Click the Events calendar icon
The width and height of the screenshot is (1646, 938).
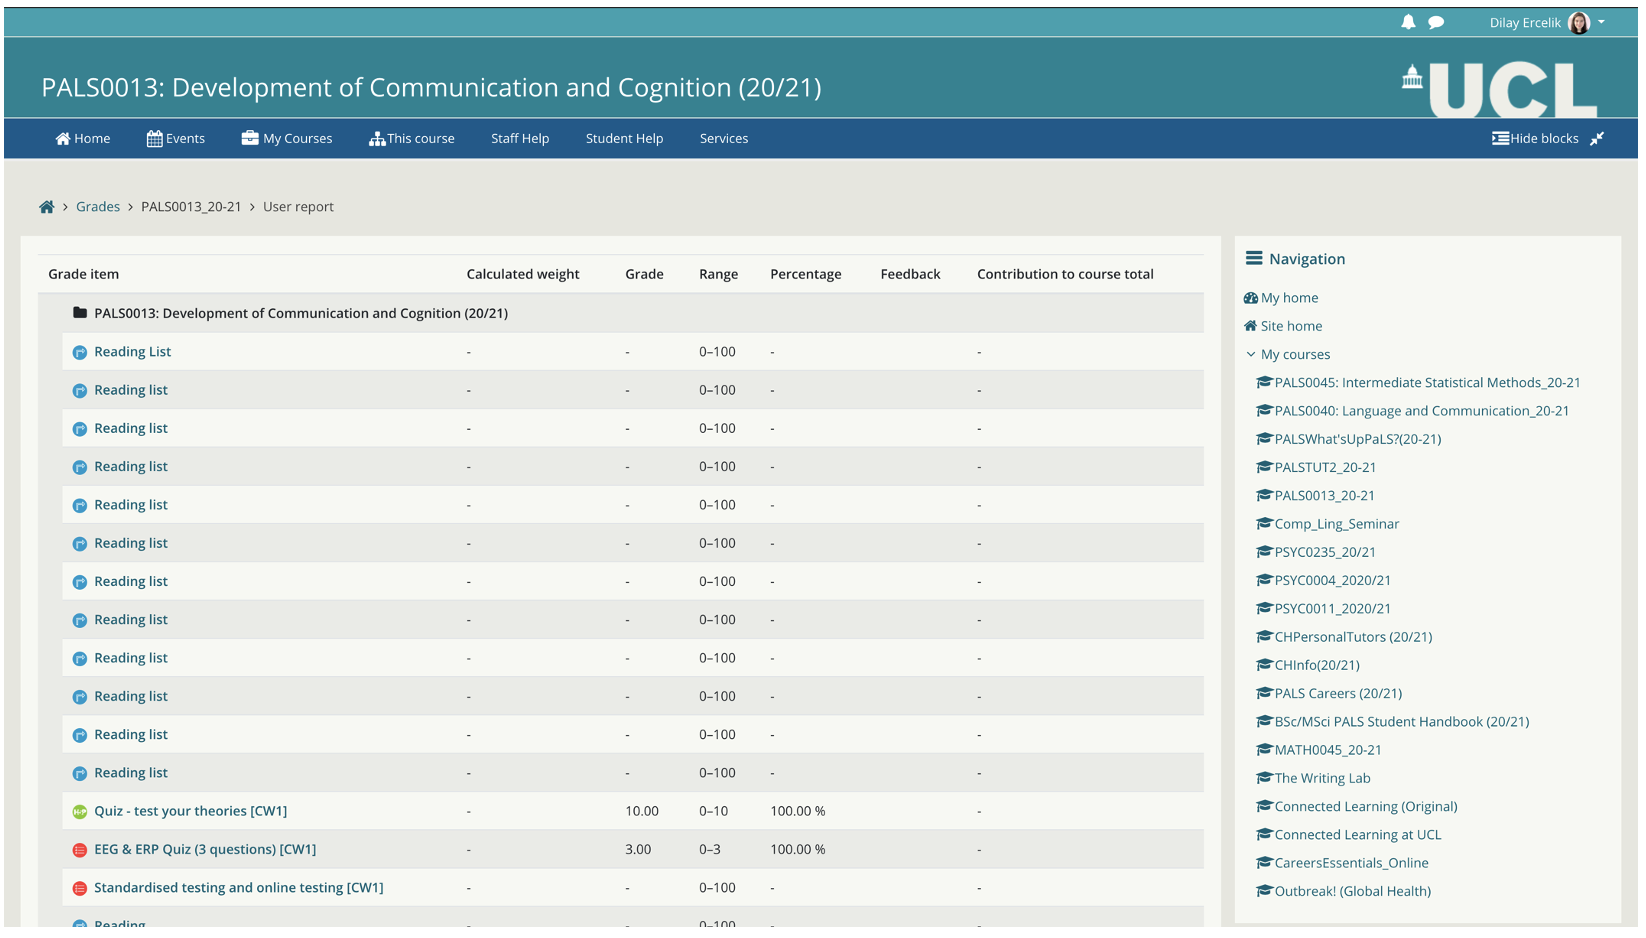pyautogui.click(x=154, y=139)
